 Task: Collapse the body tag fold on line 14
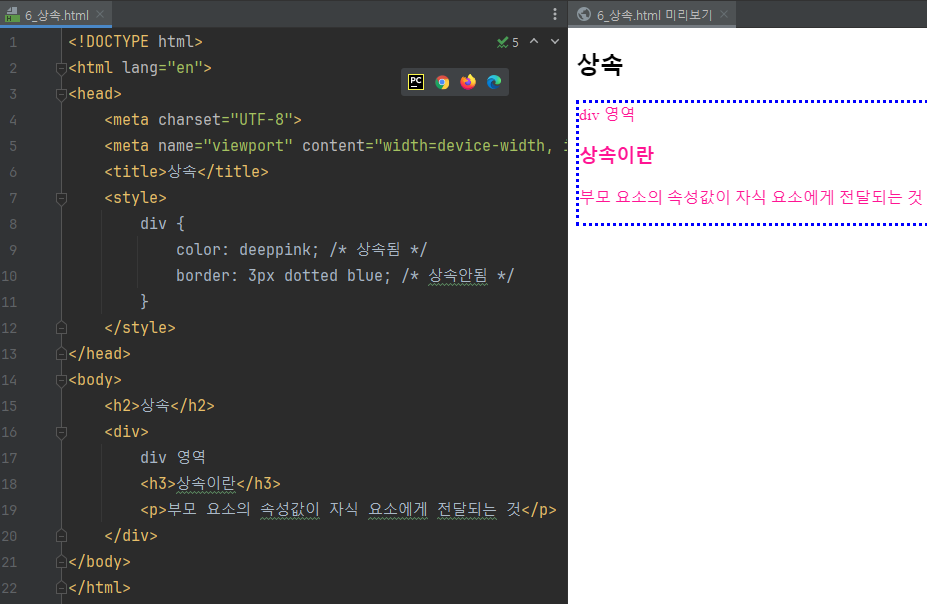pos(61,380)
